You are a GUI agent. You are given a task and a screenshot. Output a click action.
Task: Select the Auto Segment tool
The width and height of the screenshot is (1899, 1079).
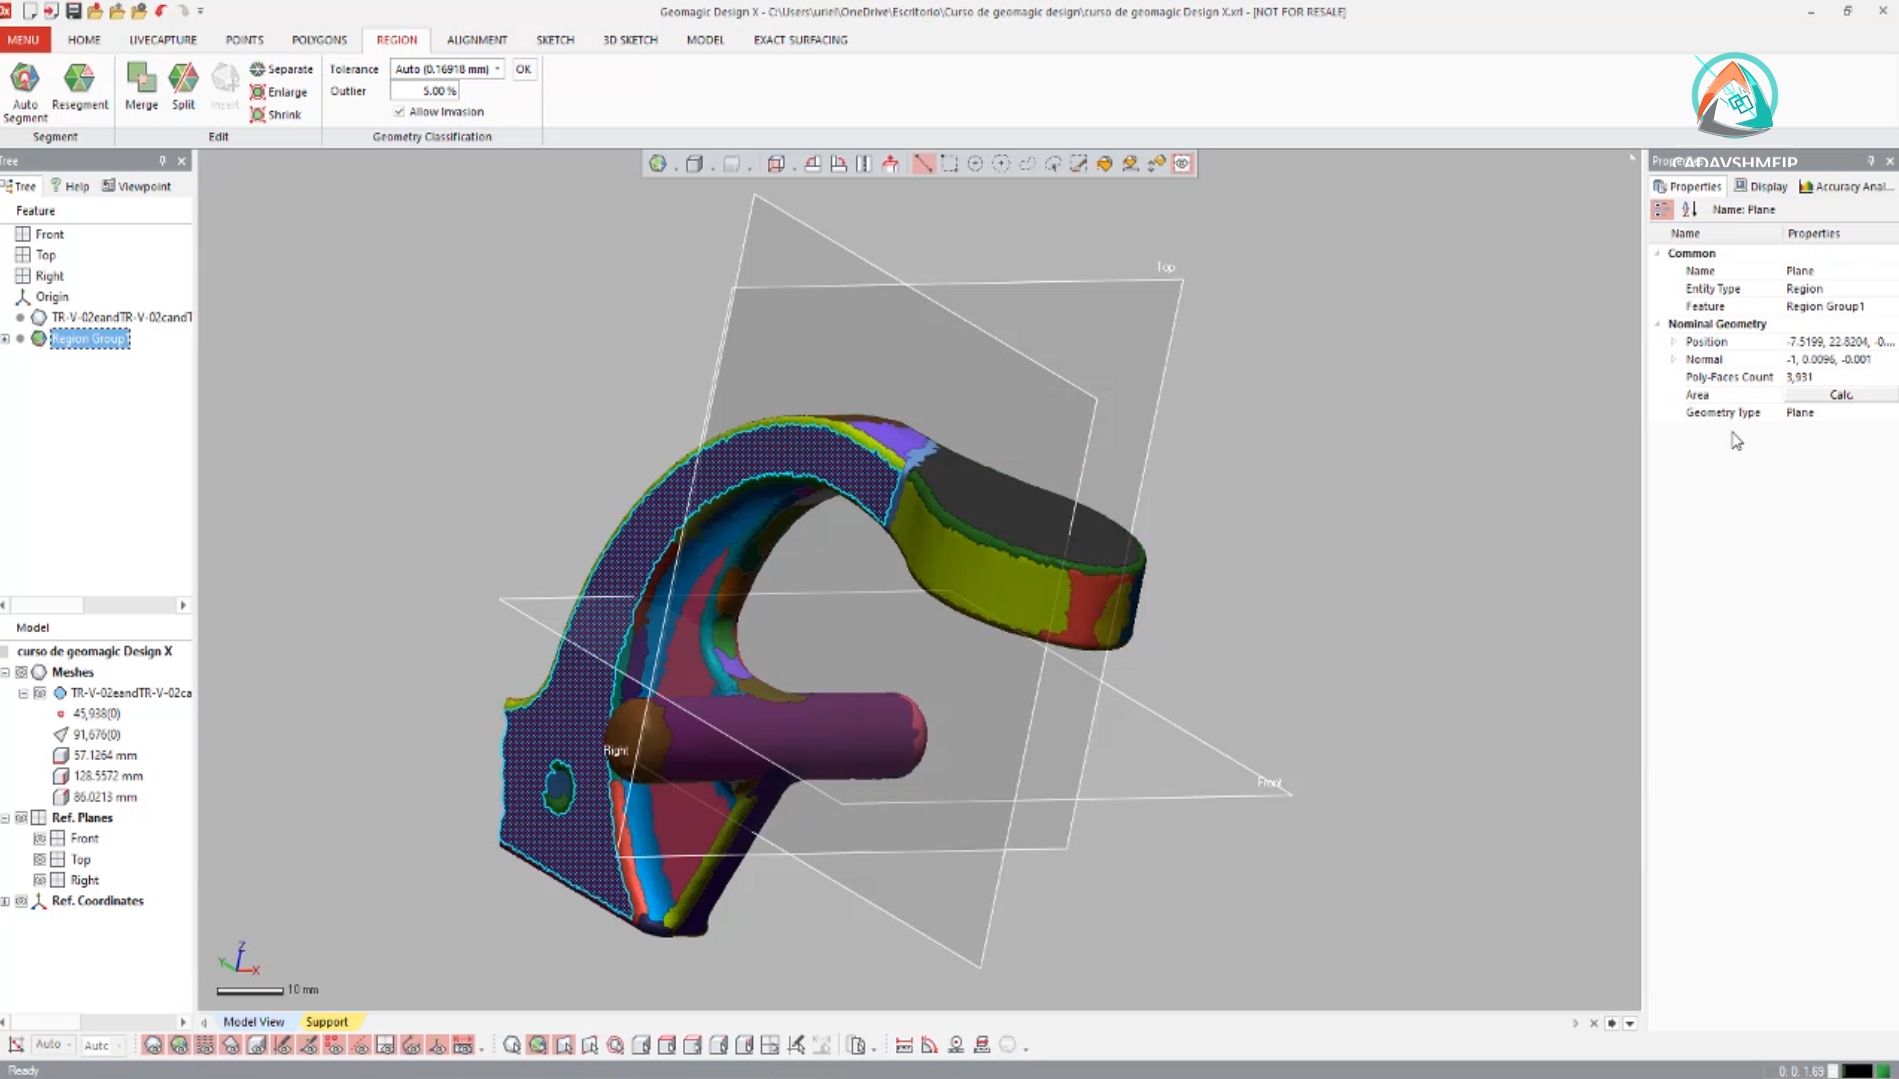[x=24, y=88]
